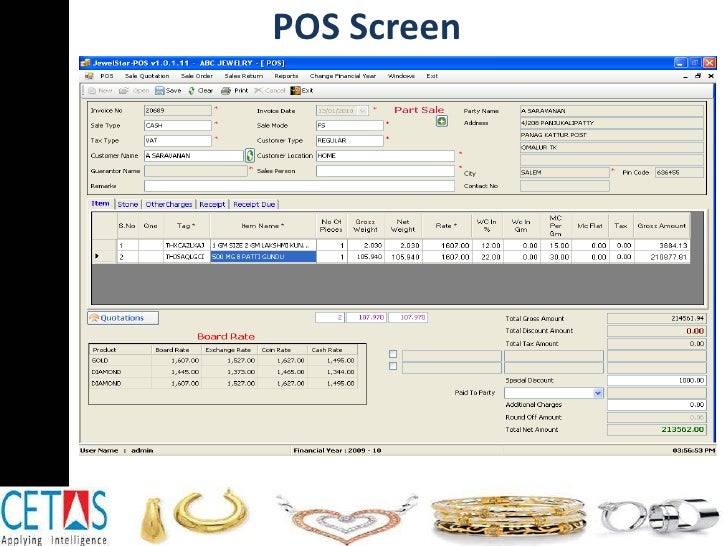Click the Cancel toolbar icon
This screenshot has height=546, width=728.
coord(259,90)
